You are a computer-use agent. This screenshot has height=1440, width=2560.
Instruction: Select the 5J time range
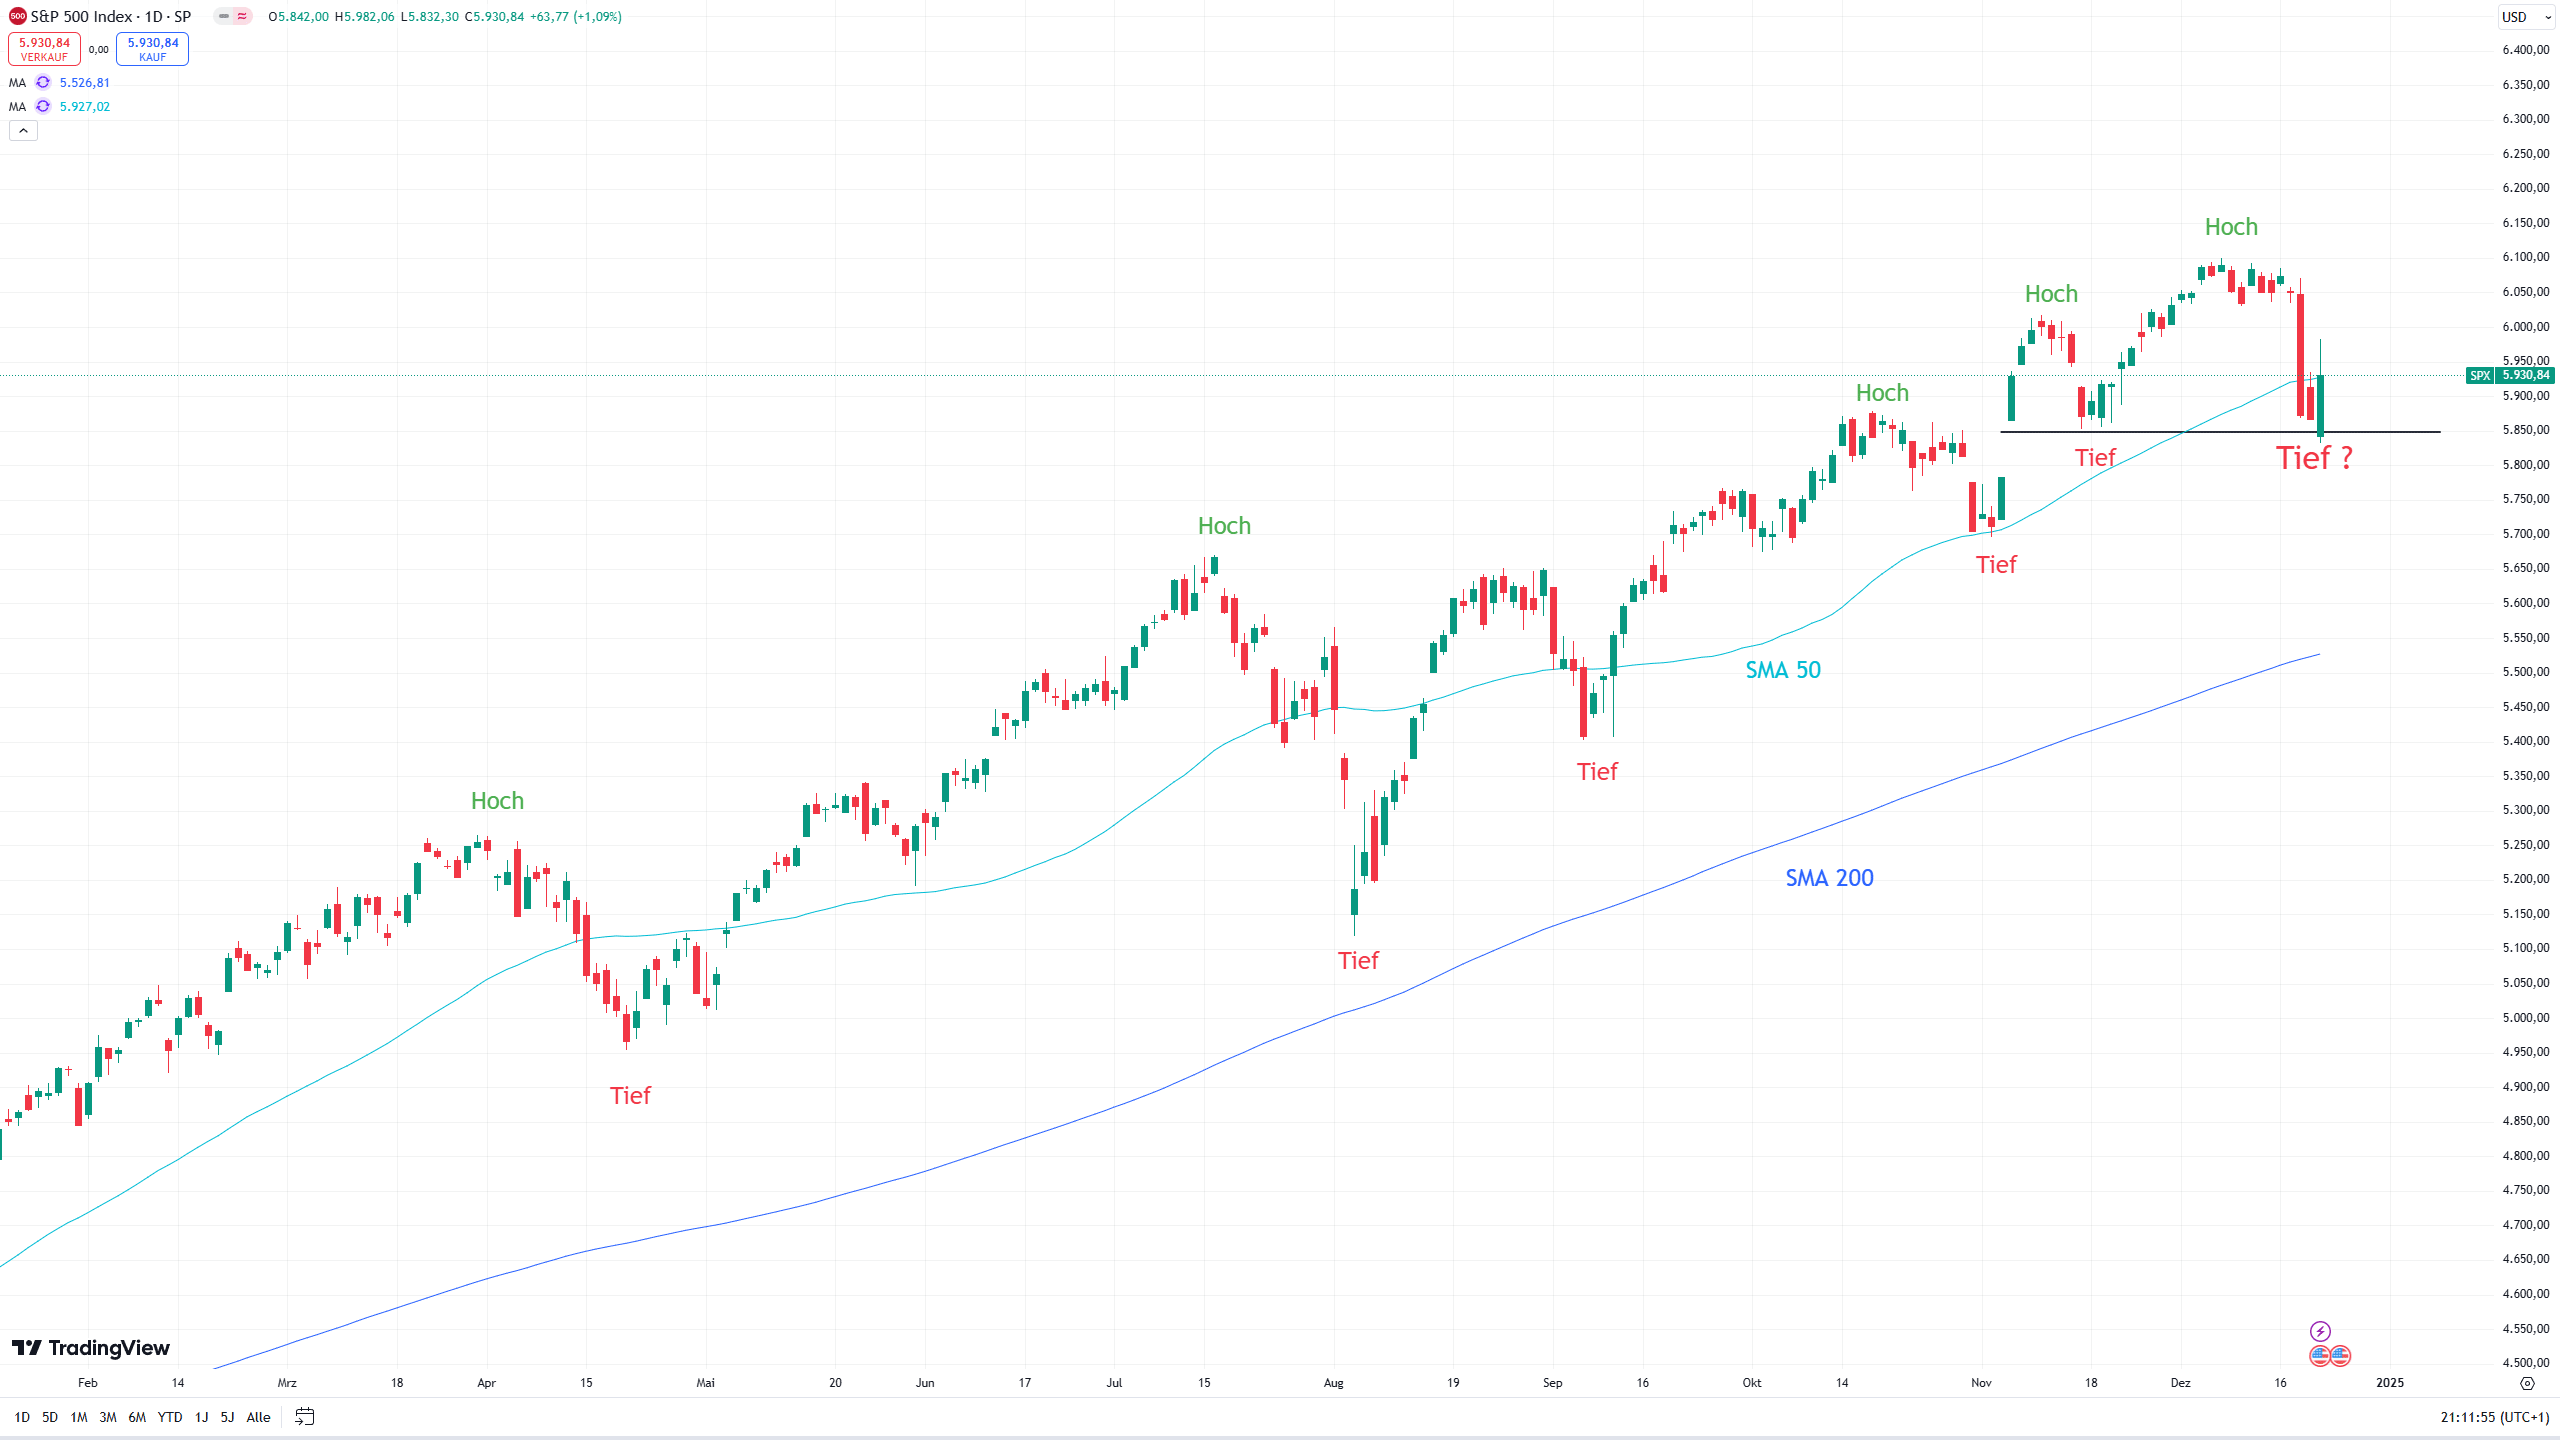coord(227,1417)
